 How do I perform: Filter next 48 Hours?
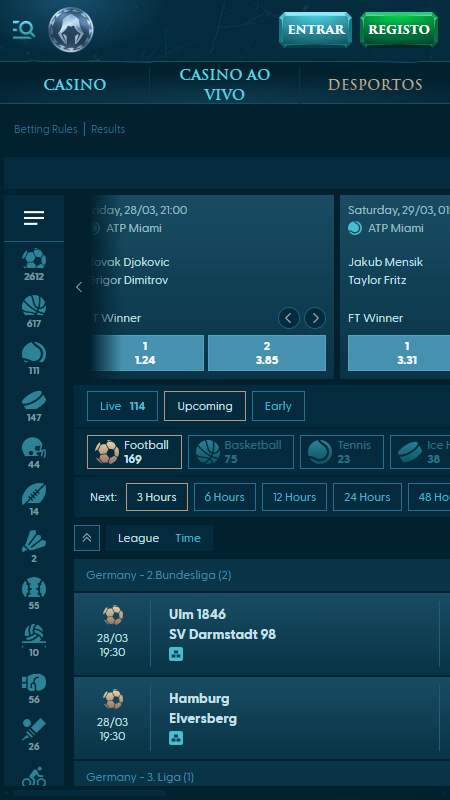click(429, 497)
